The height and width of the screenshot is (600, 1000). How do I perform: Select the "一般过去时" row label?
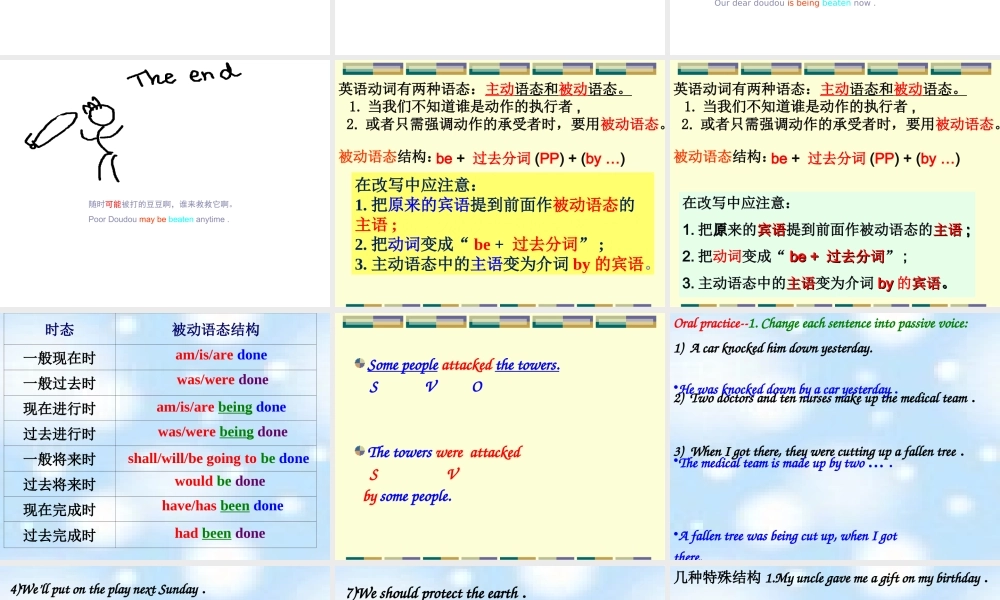59,382
